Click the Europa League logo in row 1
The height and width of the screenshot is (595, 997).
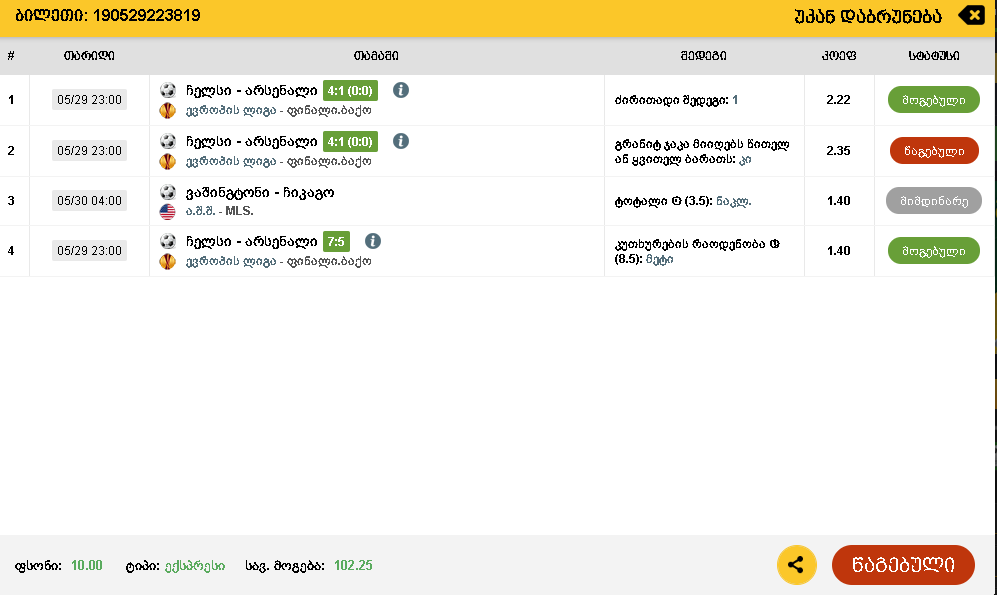coord(167,111)
